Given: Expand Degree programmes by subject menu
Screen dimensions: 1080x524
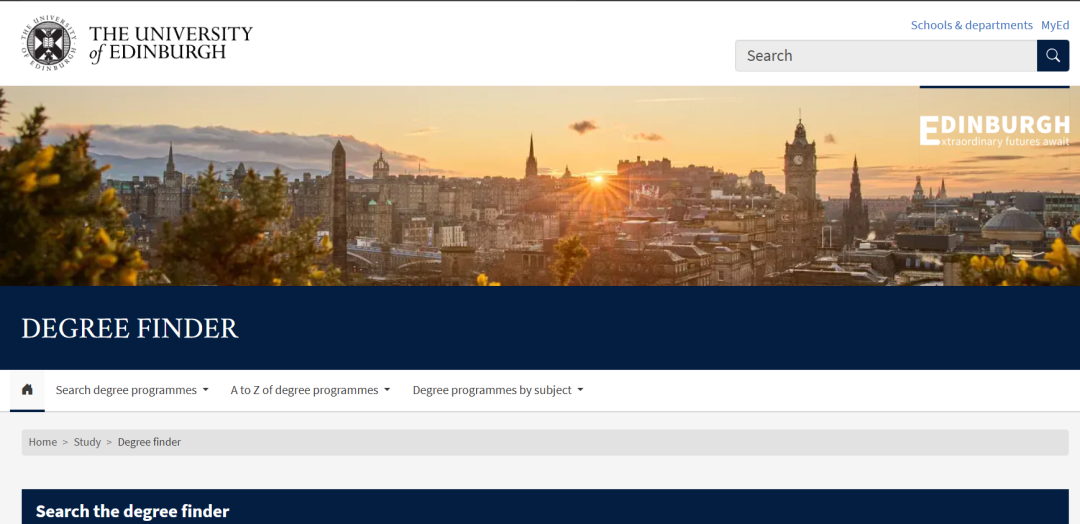Looking at the screenshot, I should pyautogui.click(x=498, y=390).
